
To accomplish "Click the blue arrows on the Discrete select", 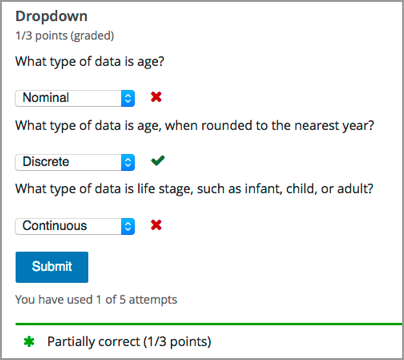I will 128,162.
